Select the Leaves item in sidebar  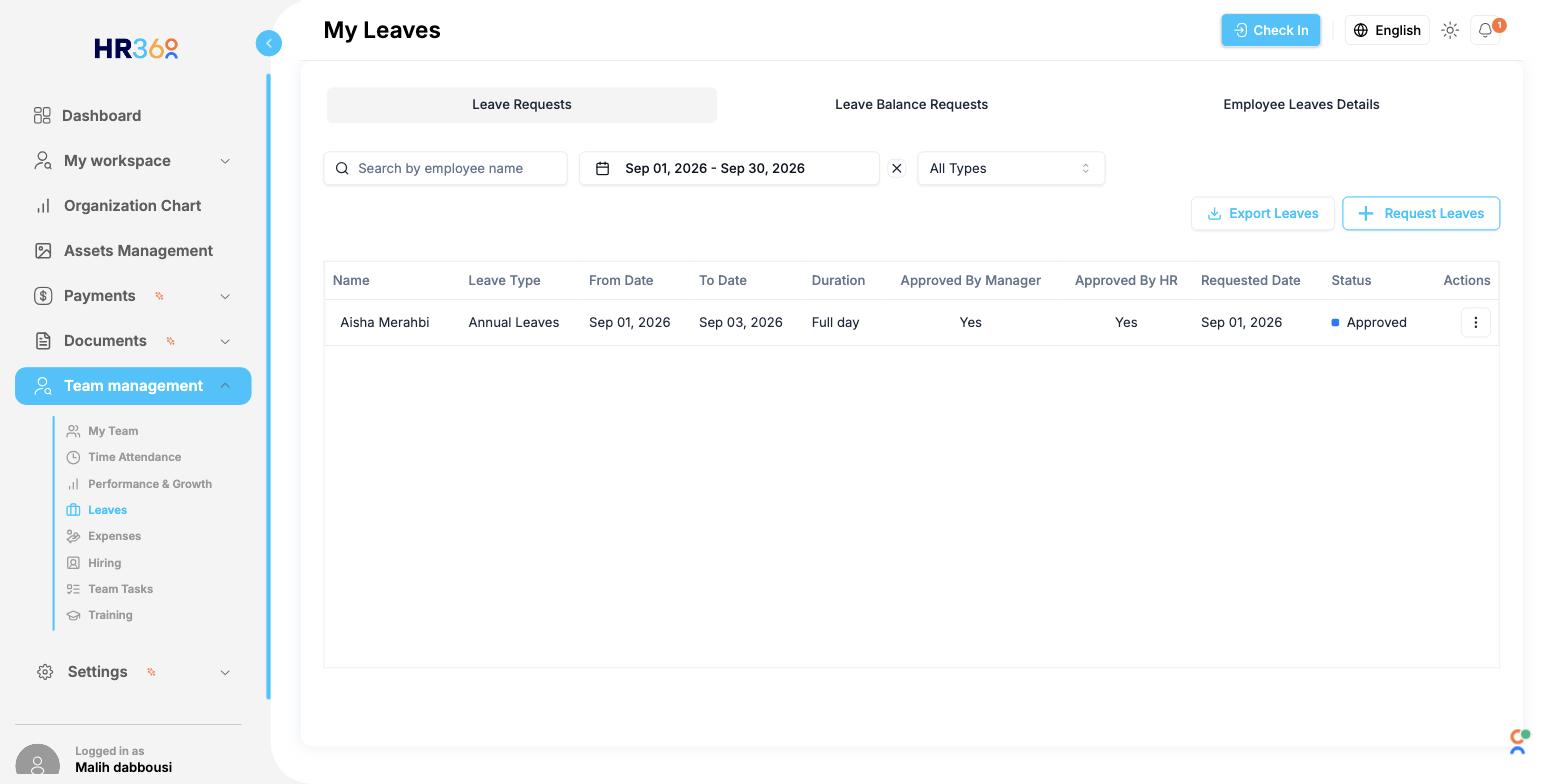pos(107,510)
